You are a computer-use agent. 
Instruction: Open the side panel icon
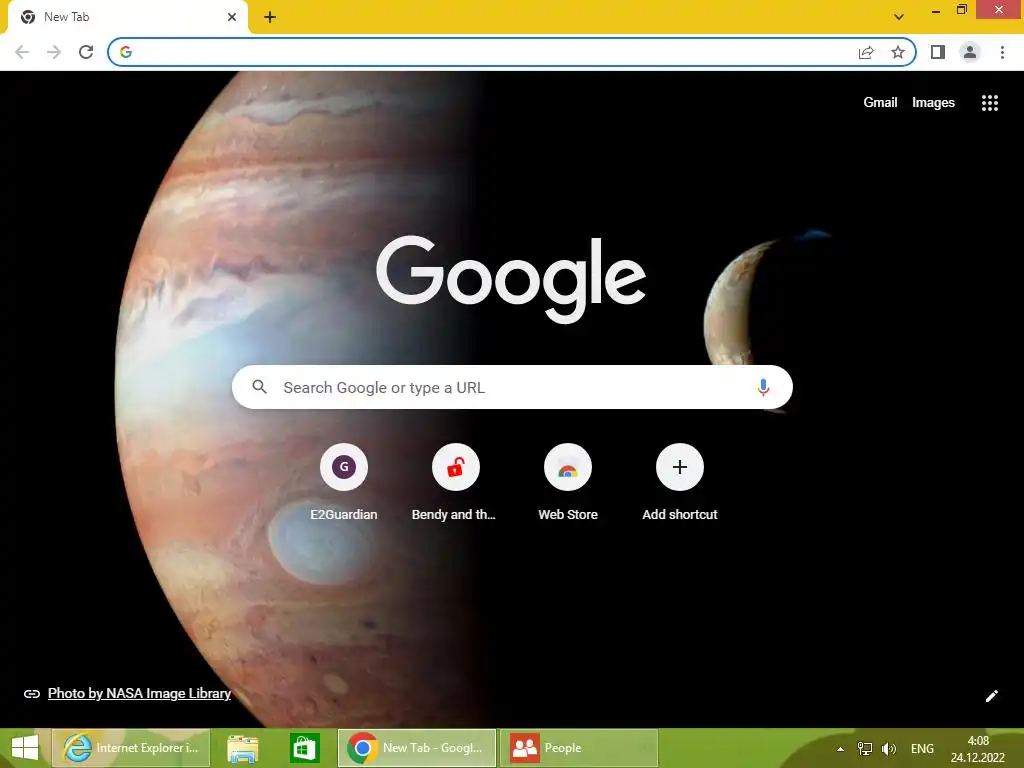tap(938, 52)
